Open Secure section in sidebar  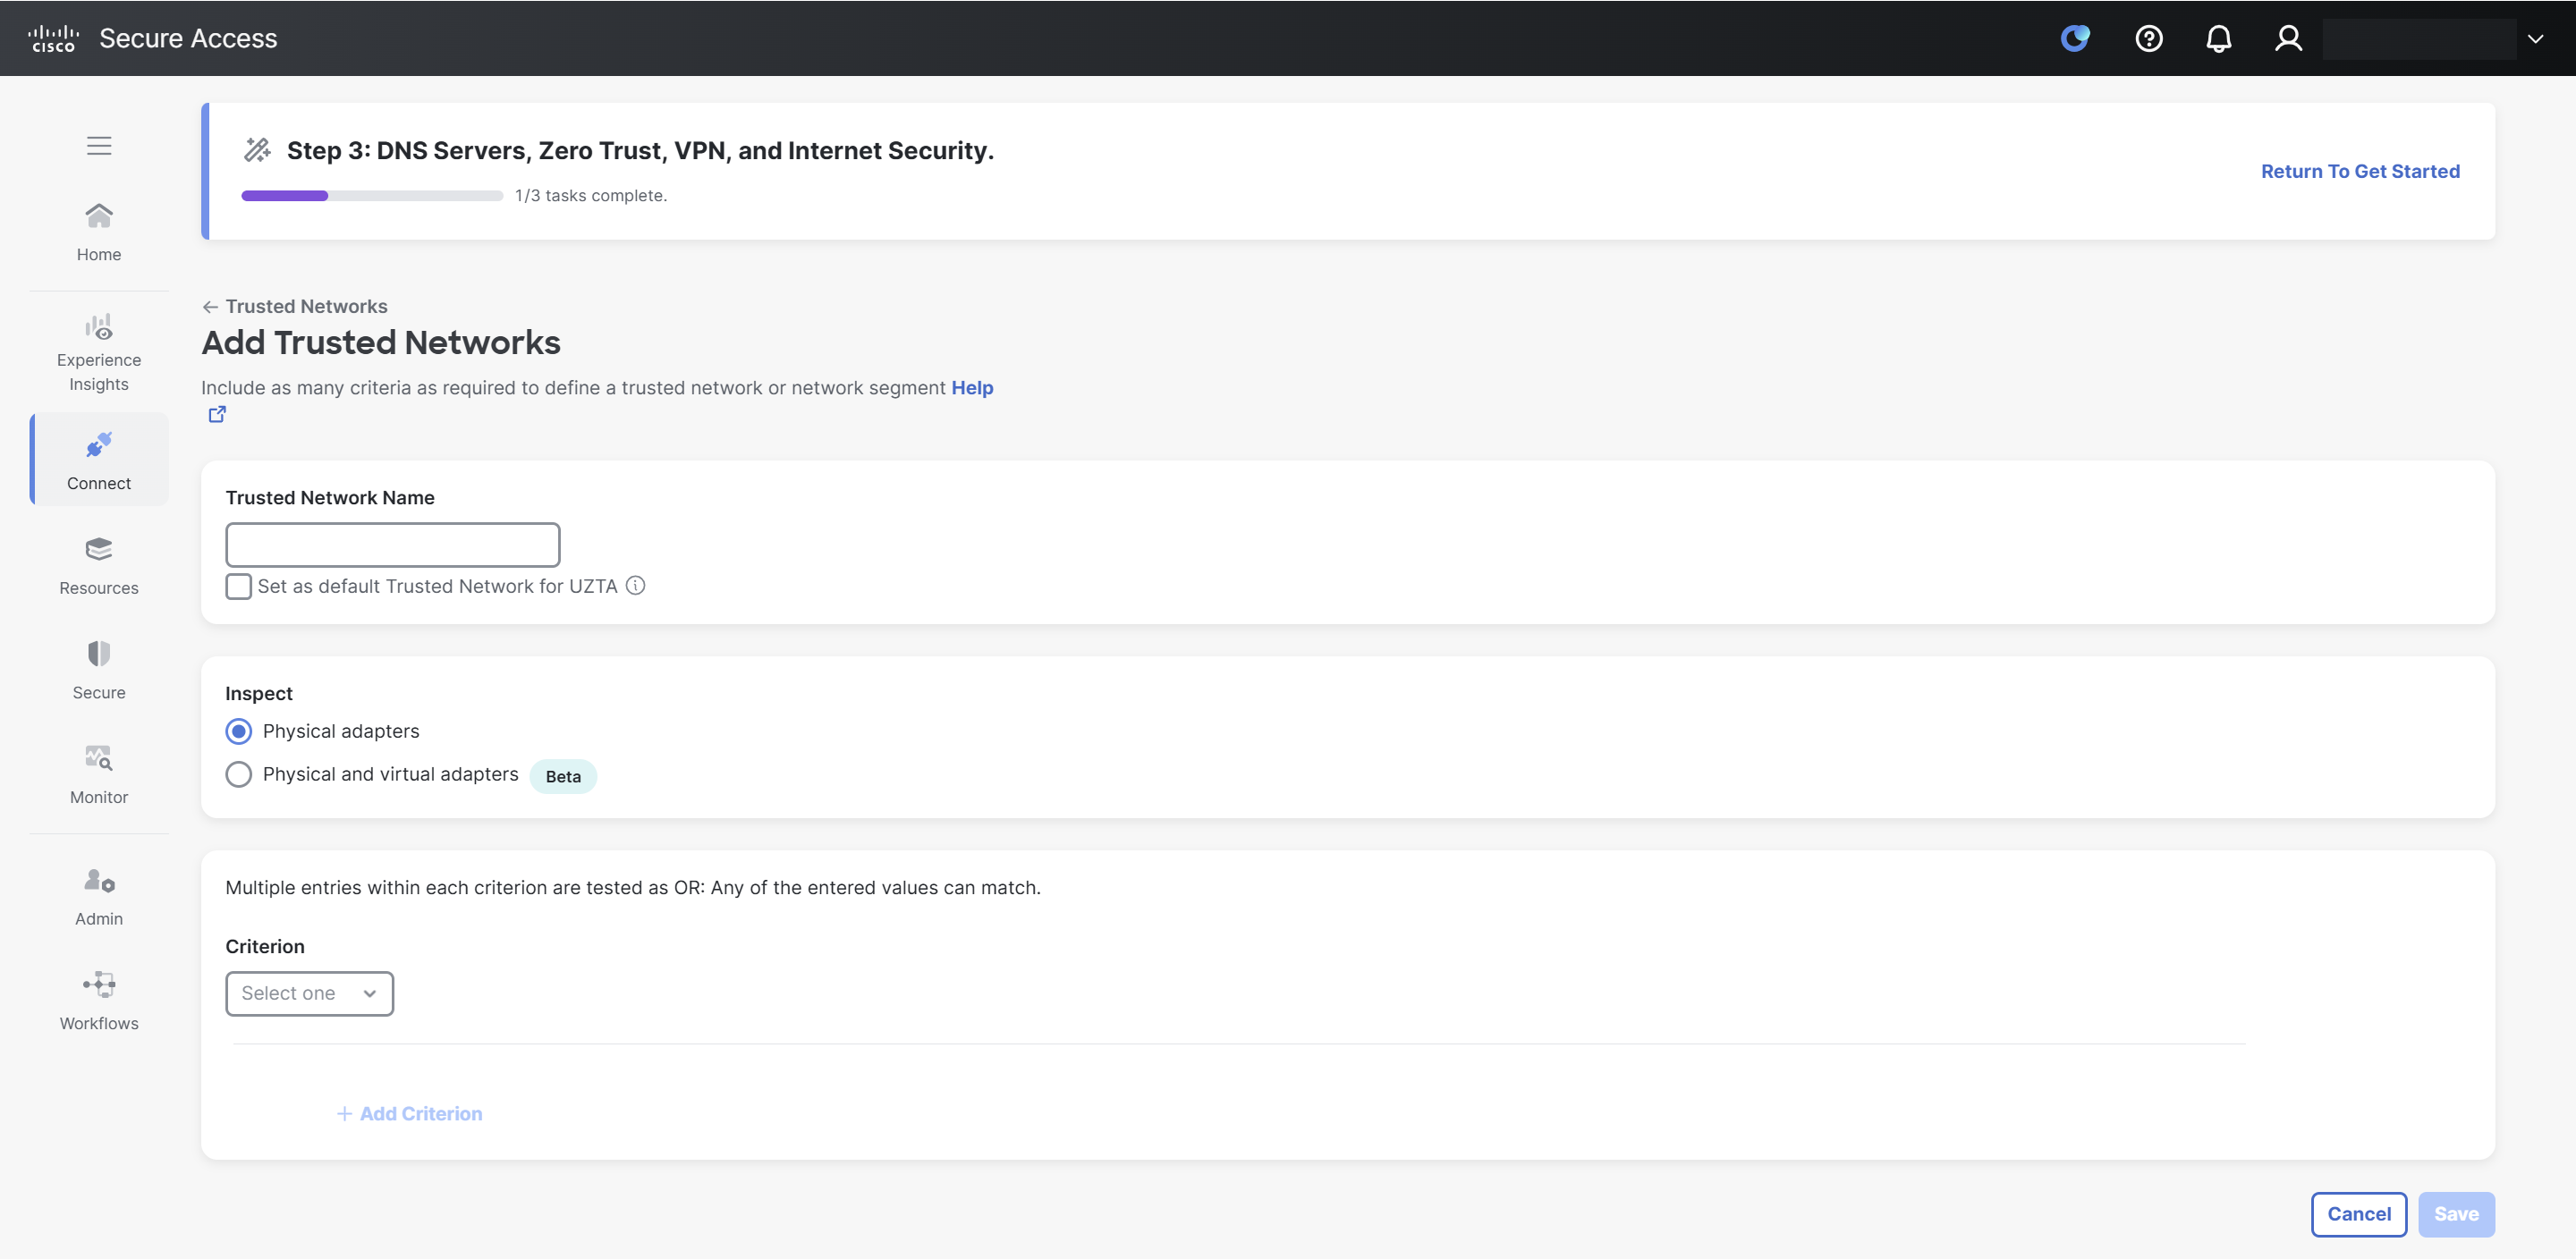click(x=99, y=671)
